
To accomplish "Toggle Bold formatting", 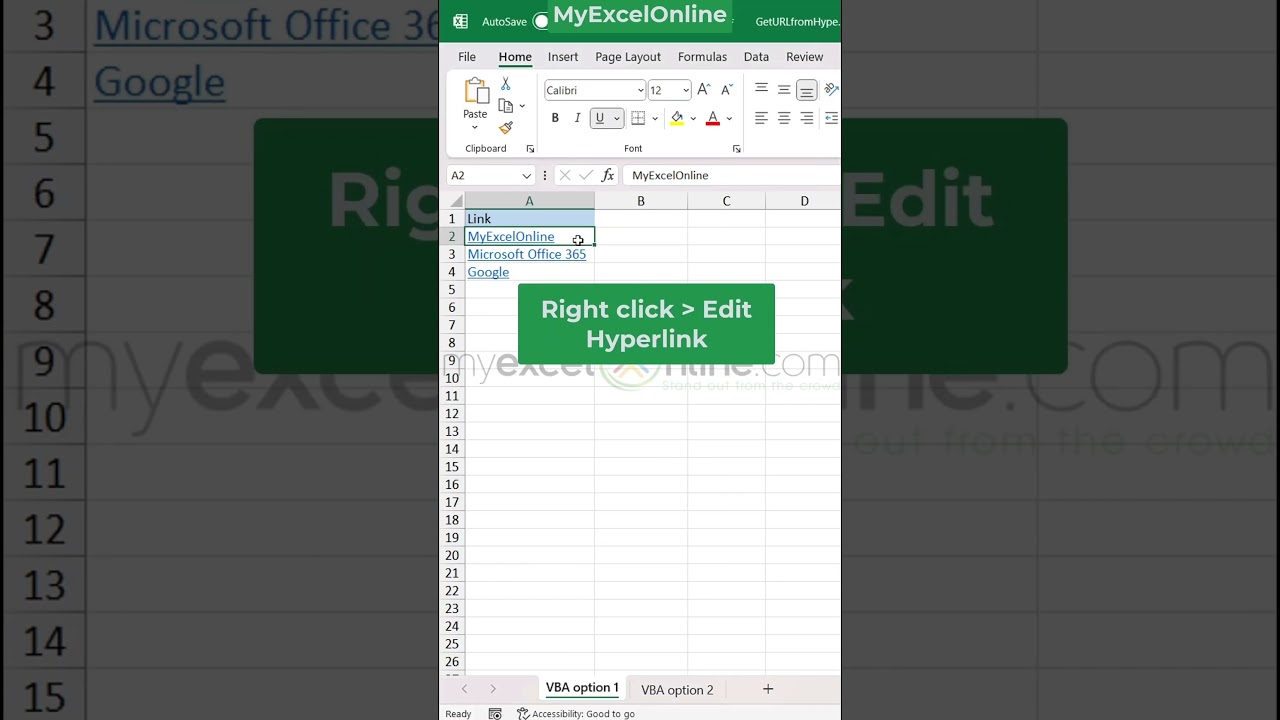I will [x=555, y=118].
